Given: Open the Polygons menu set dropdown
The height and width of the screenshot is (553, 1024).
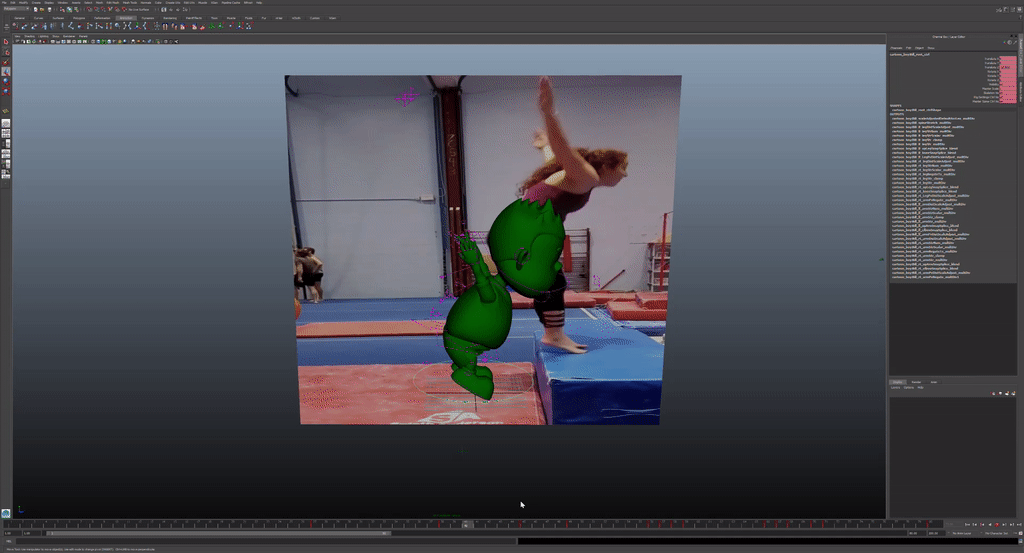Looking at the screenshot, I should 16,9.
